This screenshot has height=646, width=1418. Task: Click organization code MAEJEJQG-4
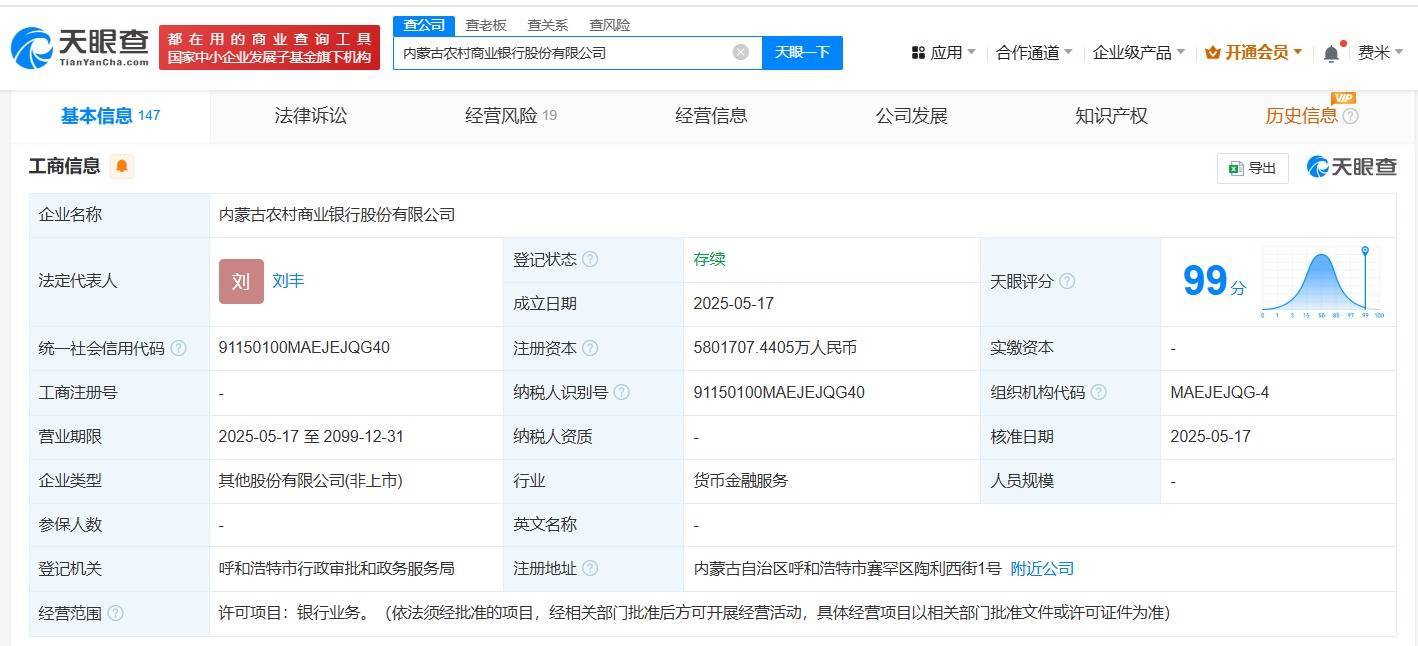point(1219,392)
